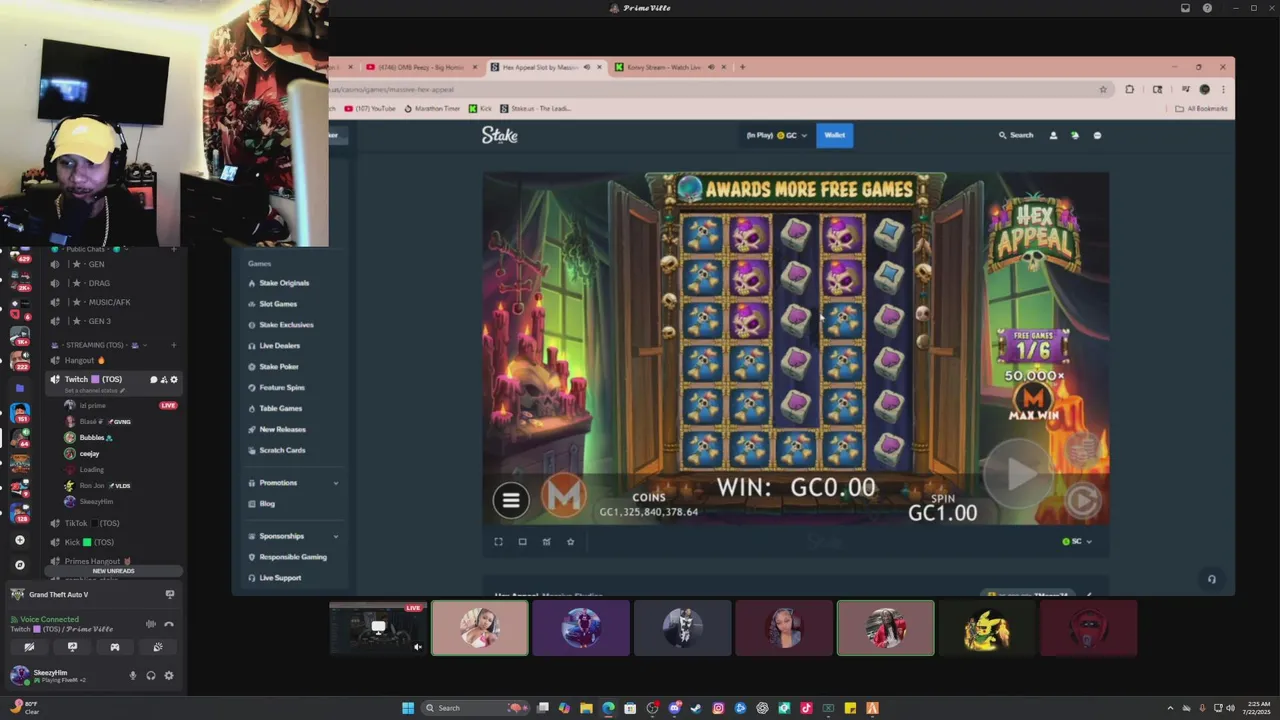Open the Discord soundboard

158,647
